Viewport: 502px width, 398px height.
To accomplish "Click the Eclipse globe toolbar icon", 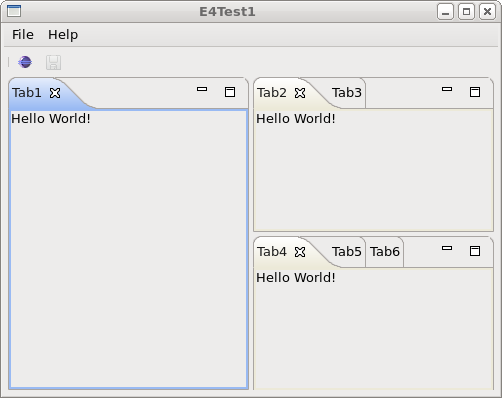I will pyautogui.click(x=25, y=62).
